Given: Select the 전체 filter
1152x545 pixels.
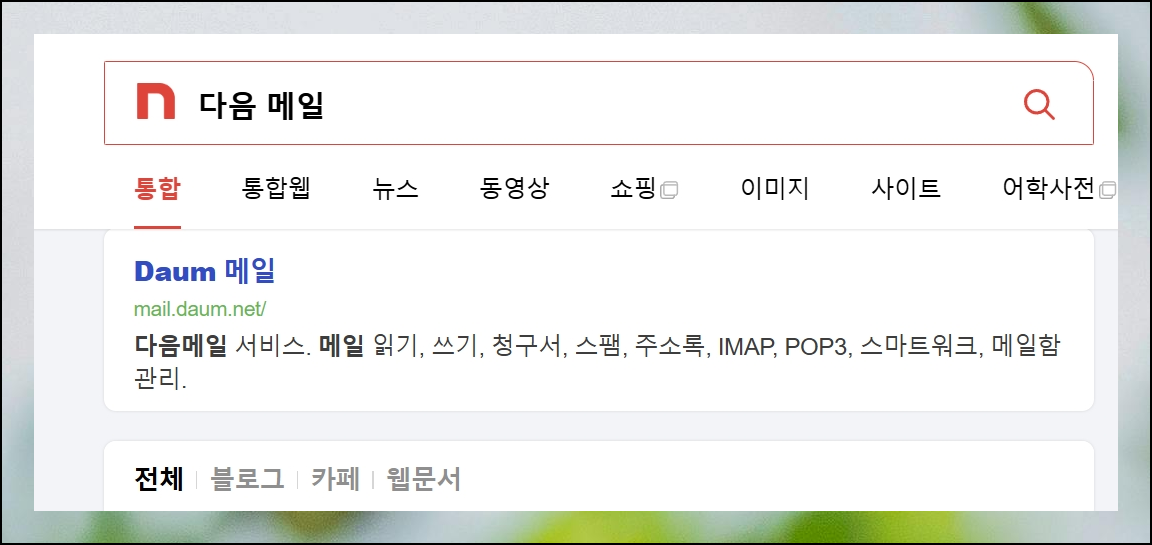Looking at the screenshot, I should [159, 479].
